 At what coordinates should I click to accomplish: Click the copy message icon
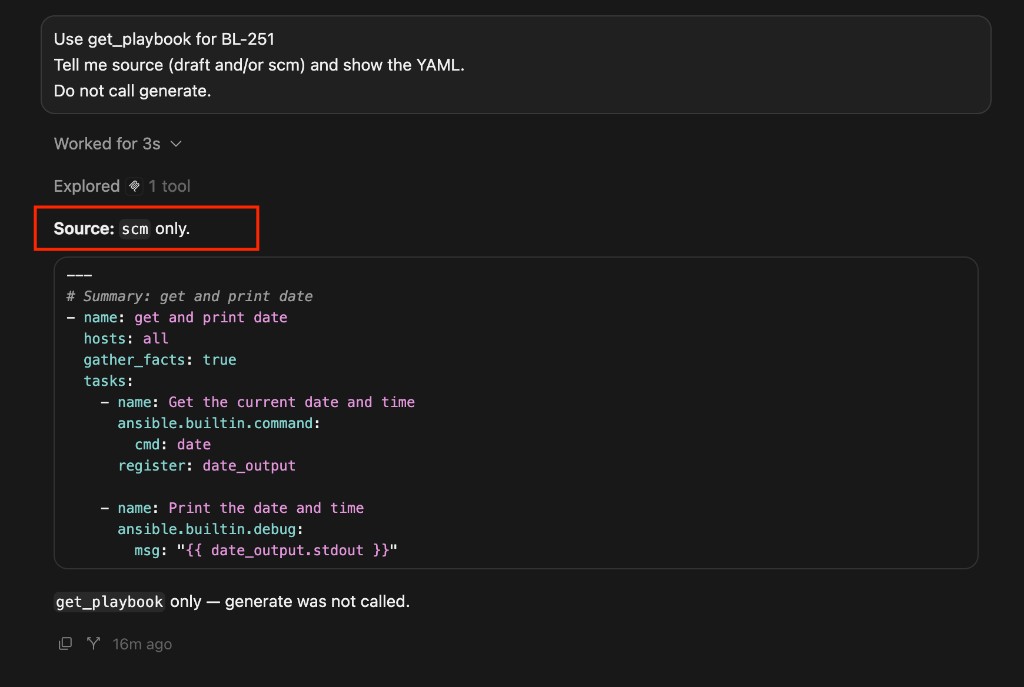65,644
